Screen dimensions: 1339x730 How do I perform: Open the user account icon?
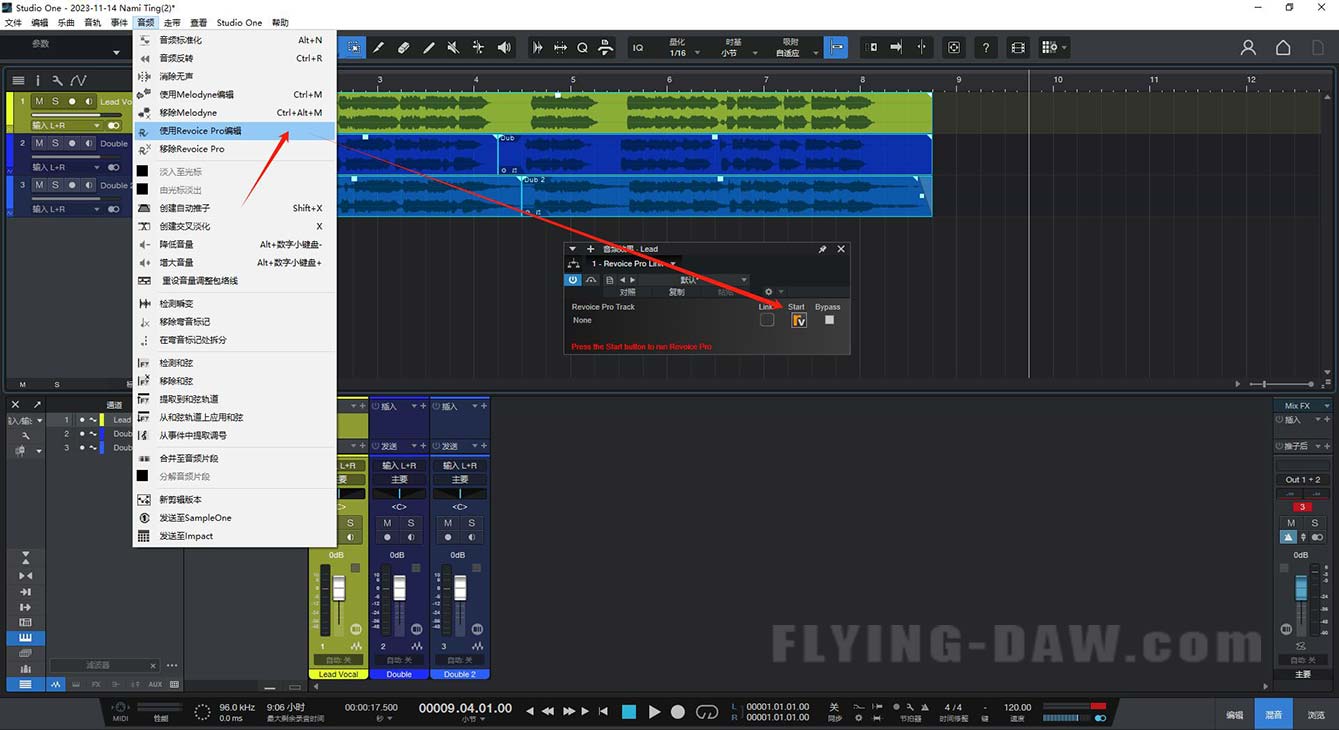(1248, 47)
